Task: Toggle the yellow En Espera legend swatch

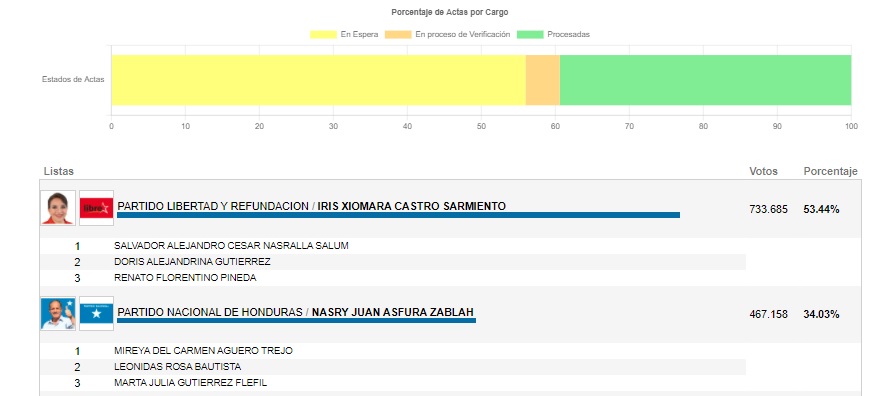Action: coord(323,35)
